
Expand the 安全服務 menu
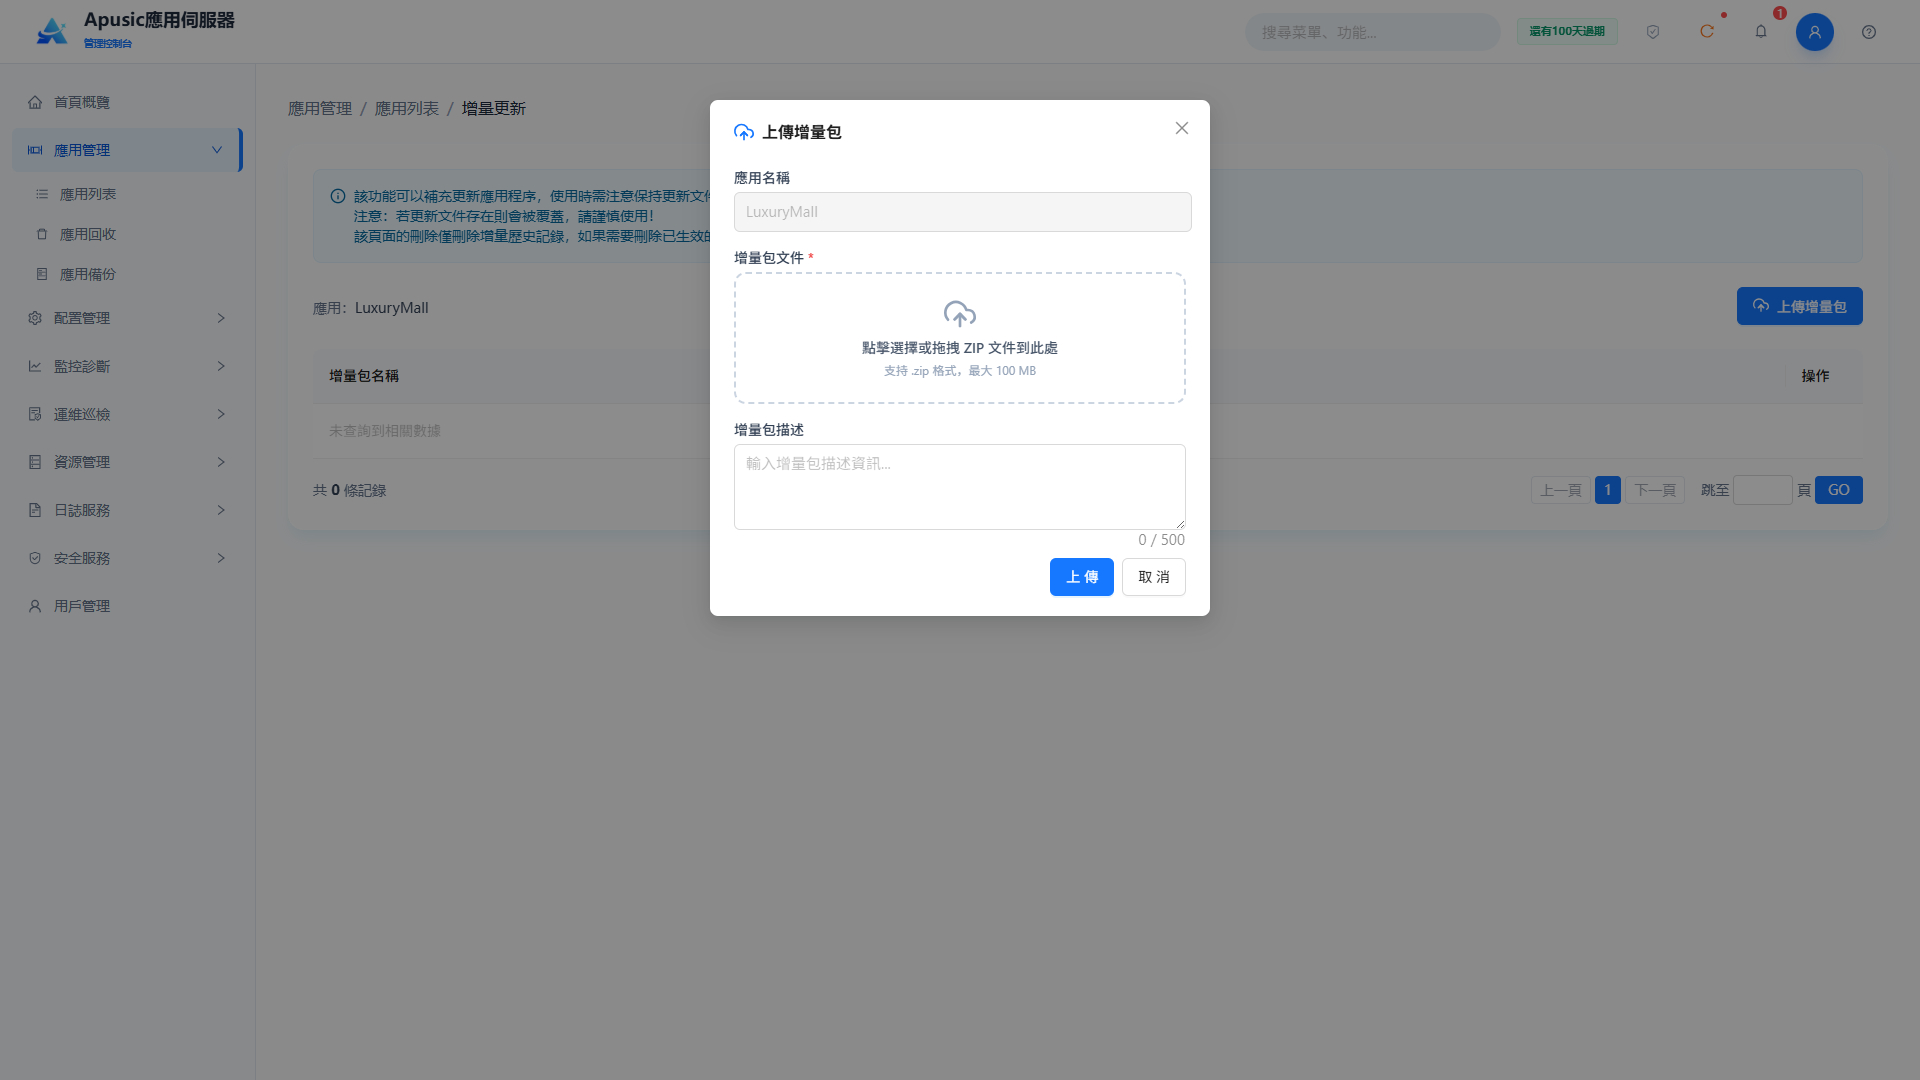click(127, 558)
